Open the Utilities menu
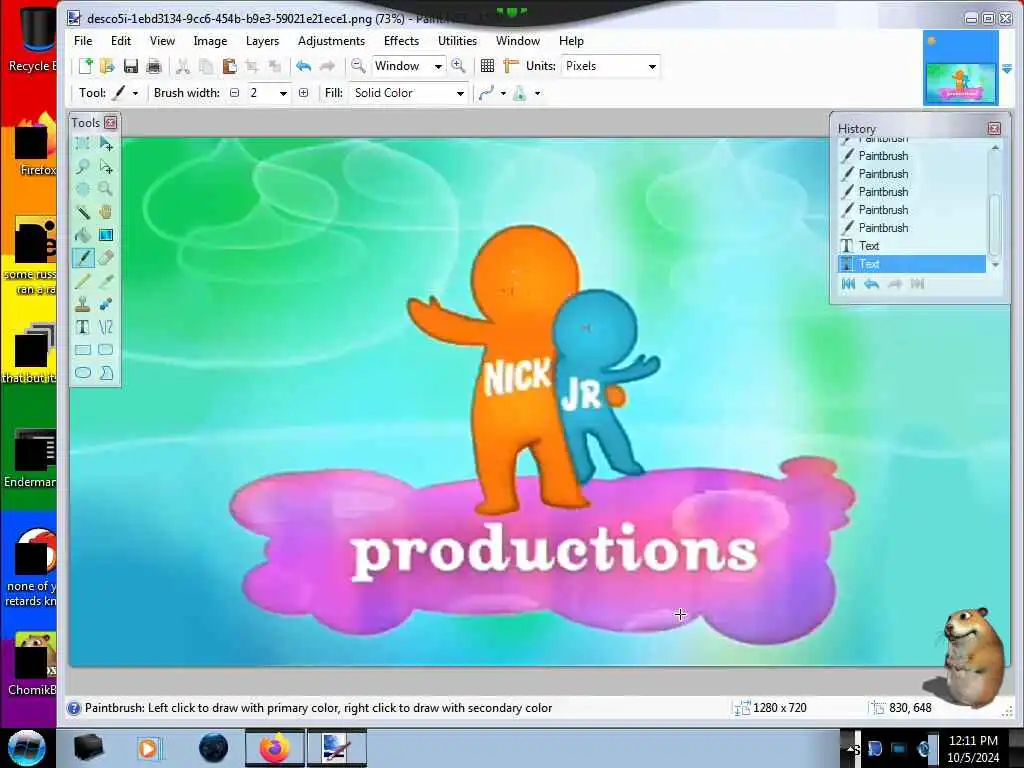 (x=457, y=41)
